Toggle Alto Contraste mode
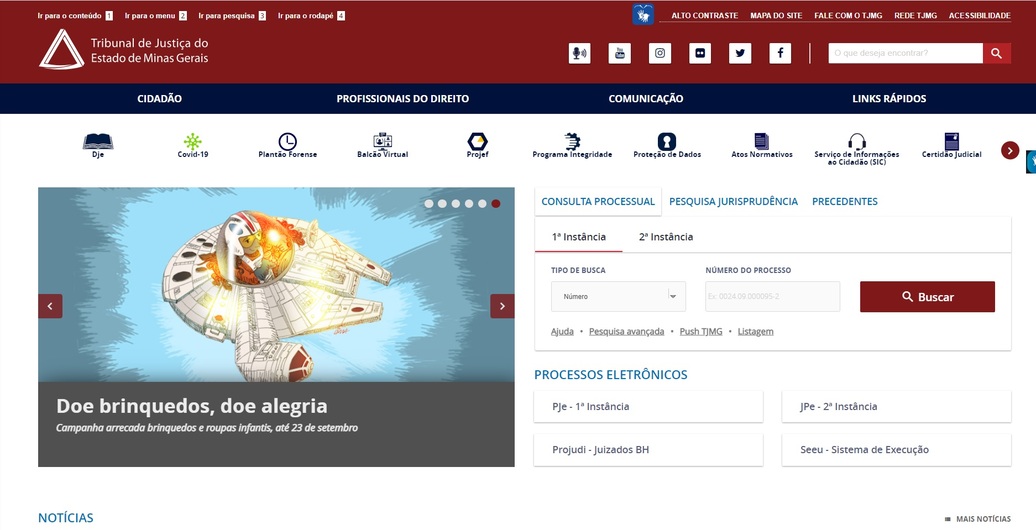 point(704,15)
